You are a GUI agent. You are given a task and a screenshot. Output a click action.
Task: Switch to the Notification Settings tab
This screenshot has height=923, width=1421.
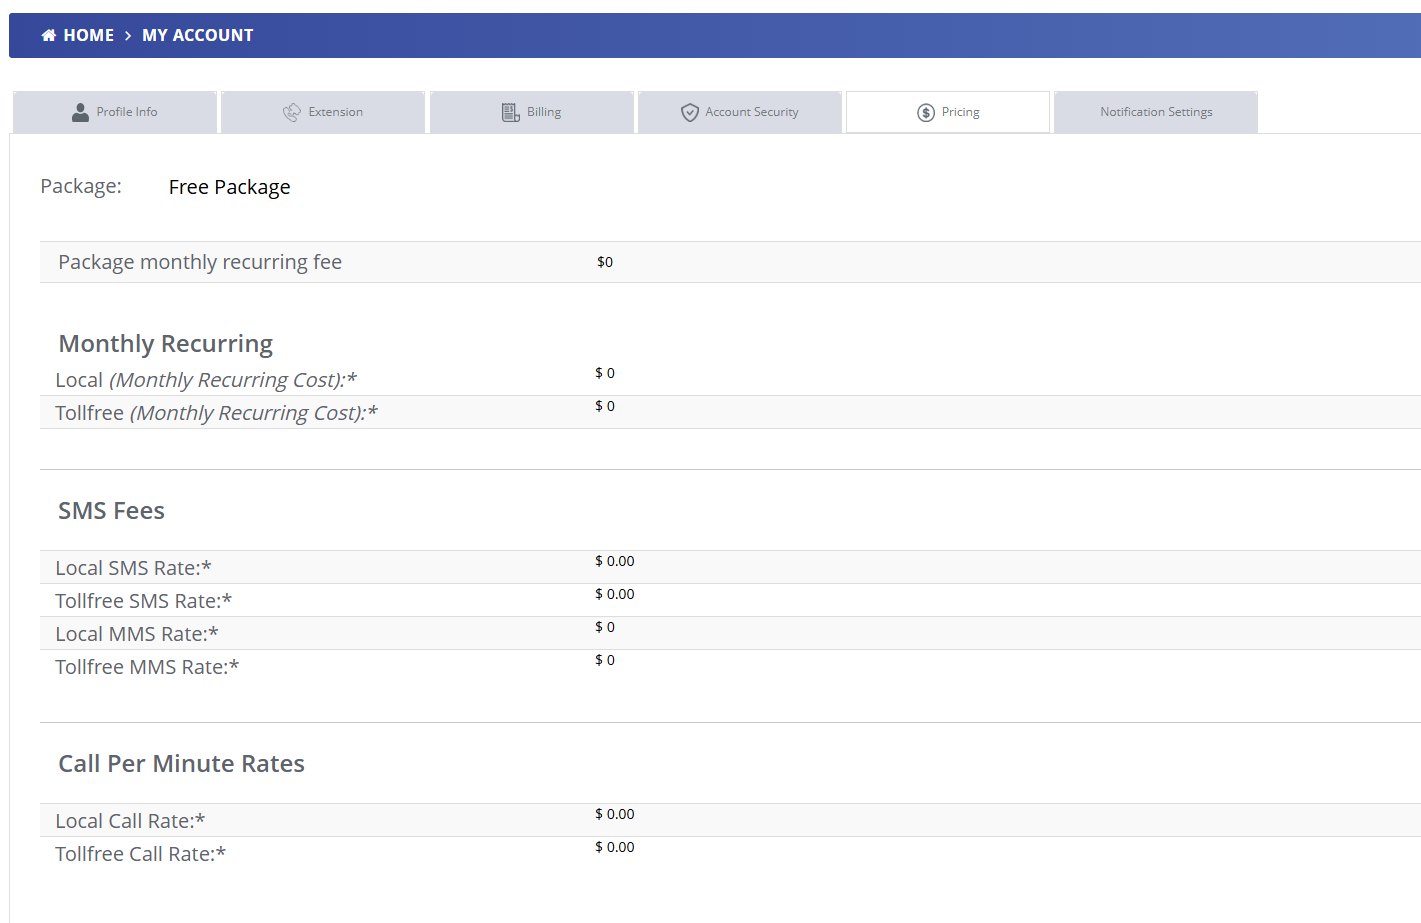coord(1155,111)
